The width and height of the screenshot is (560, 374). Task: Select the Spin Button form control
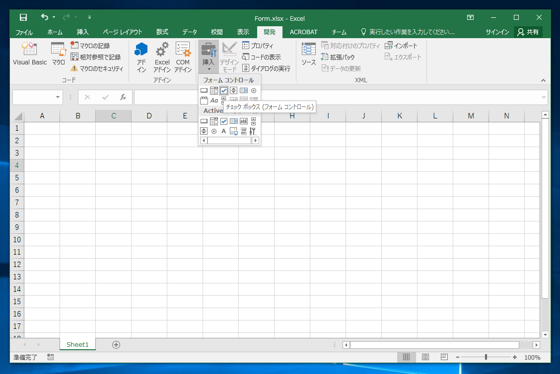point(234,90)
